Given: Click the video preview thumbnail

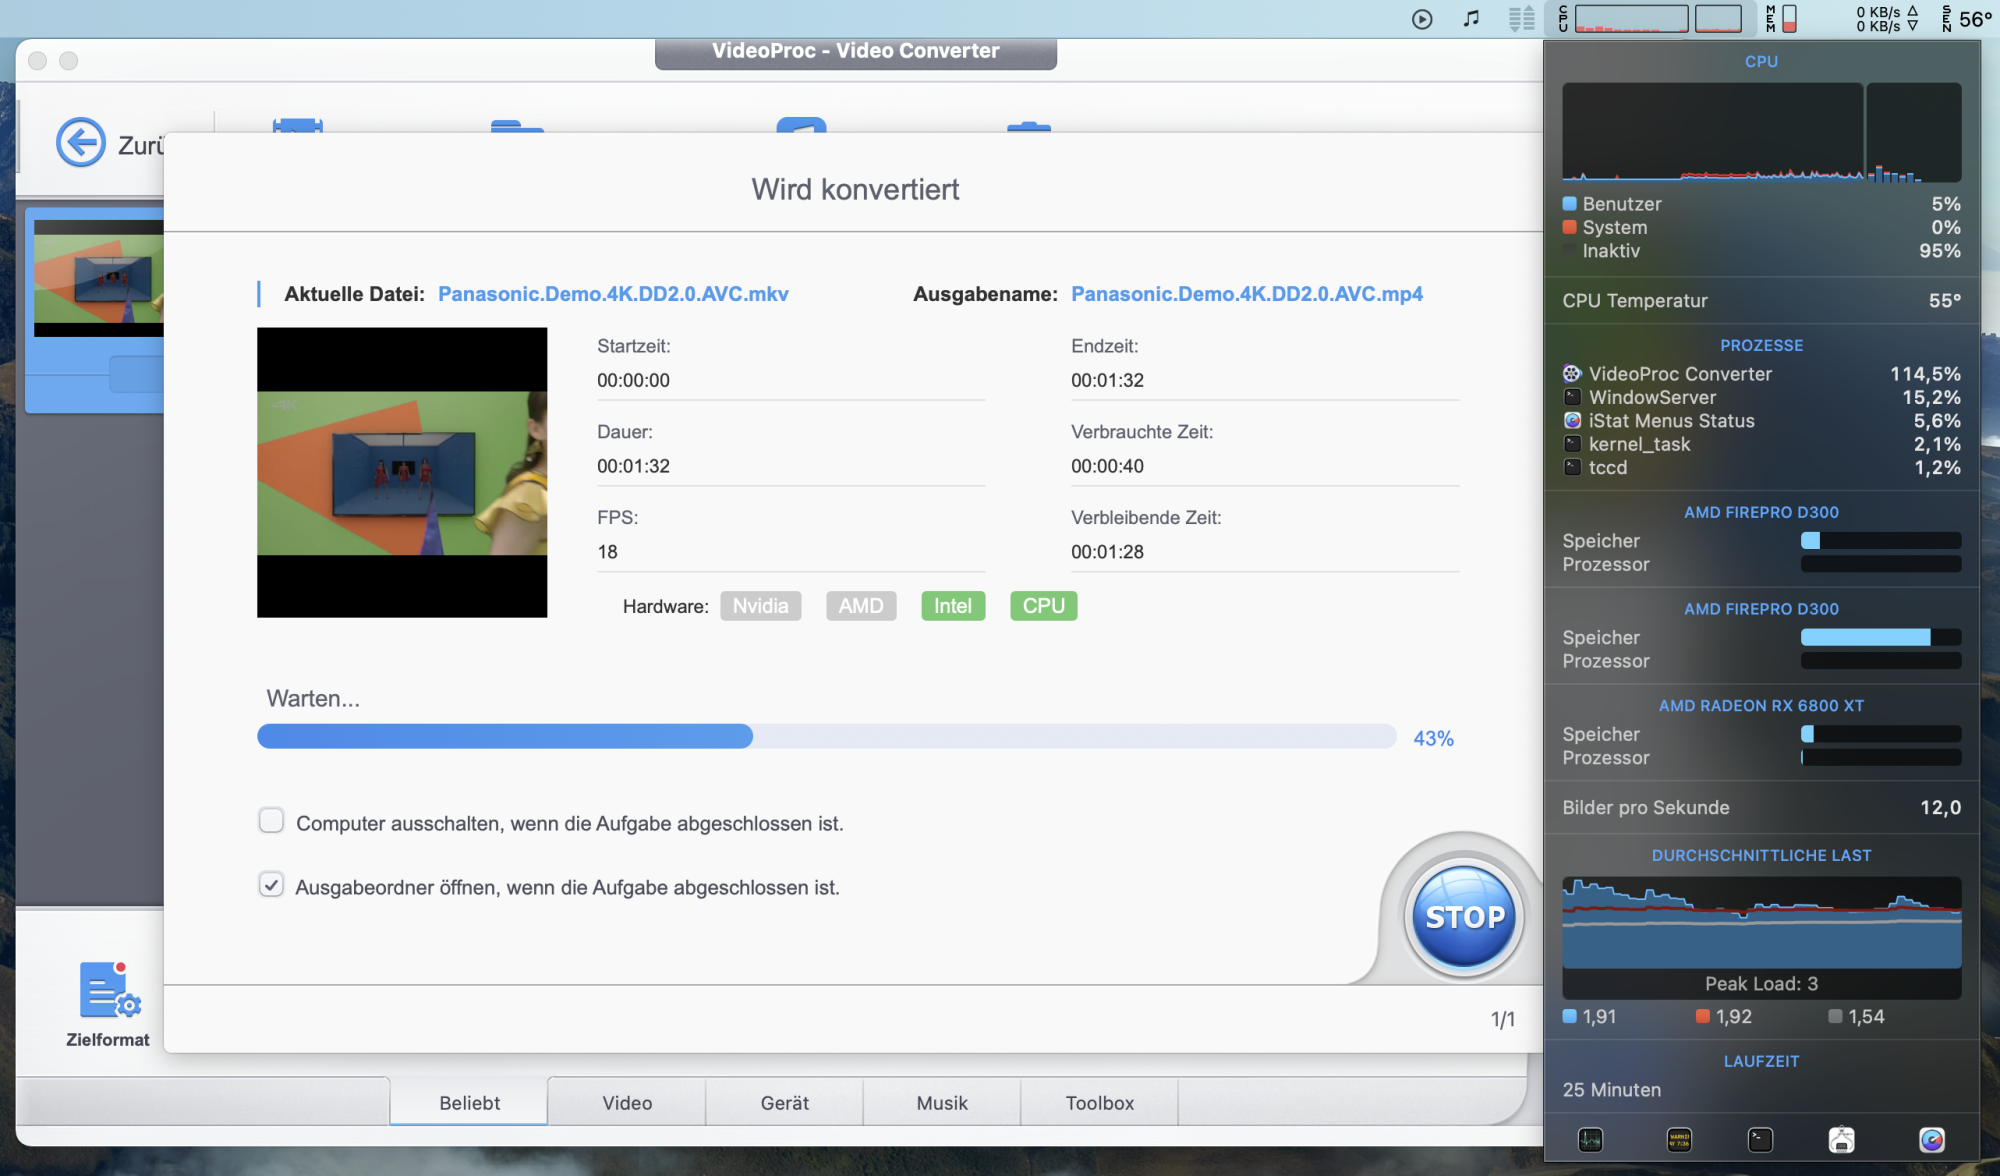Looking at the screenshot, I should pyautogui.click(x=402, y=472).
